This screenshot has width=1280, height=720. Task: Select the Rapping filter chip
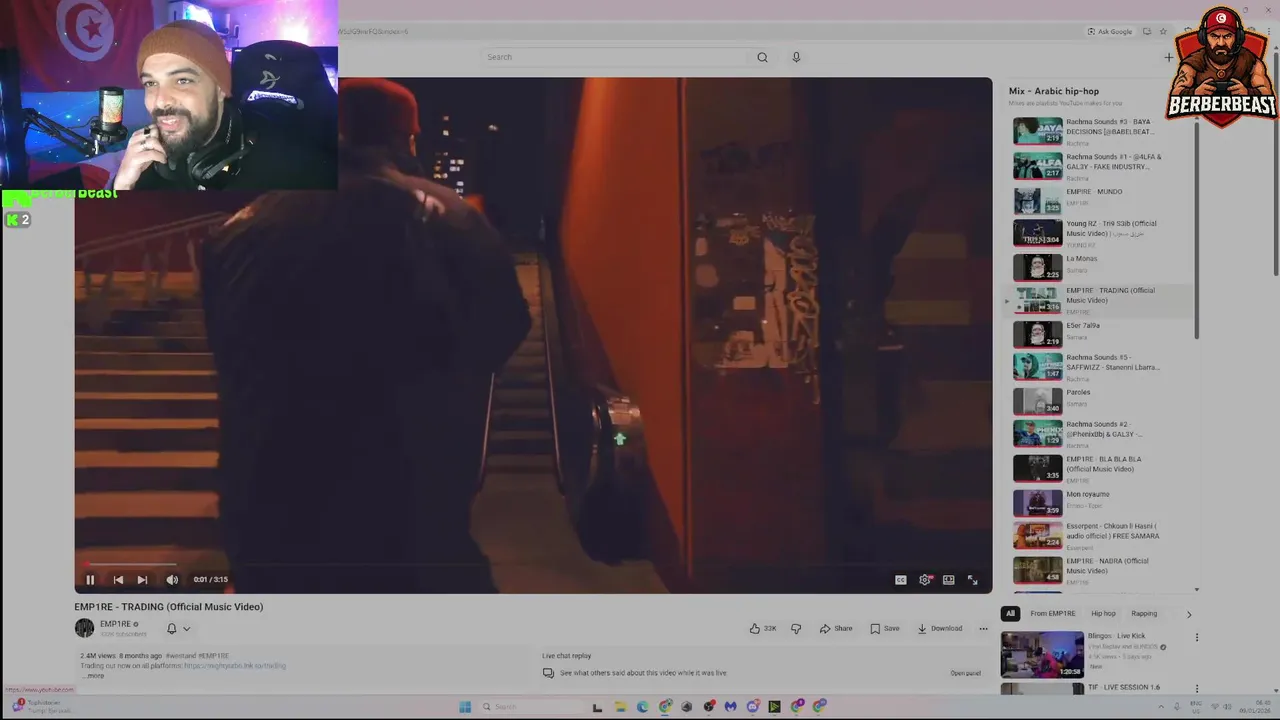(x=1144, y=614)
